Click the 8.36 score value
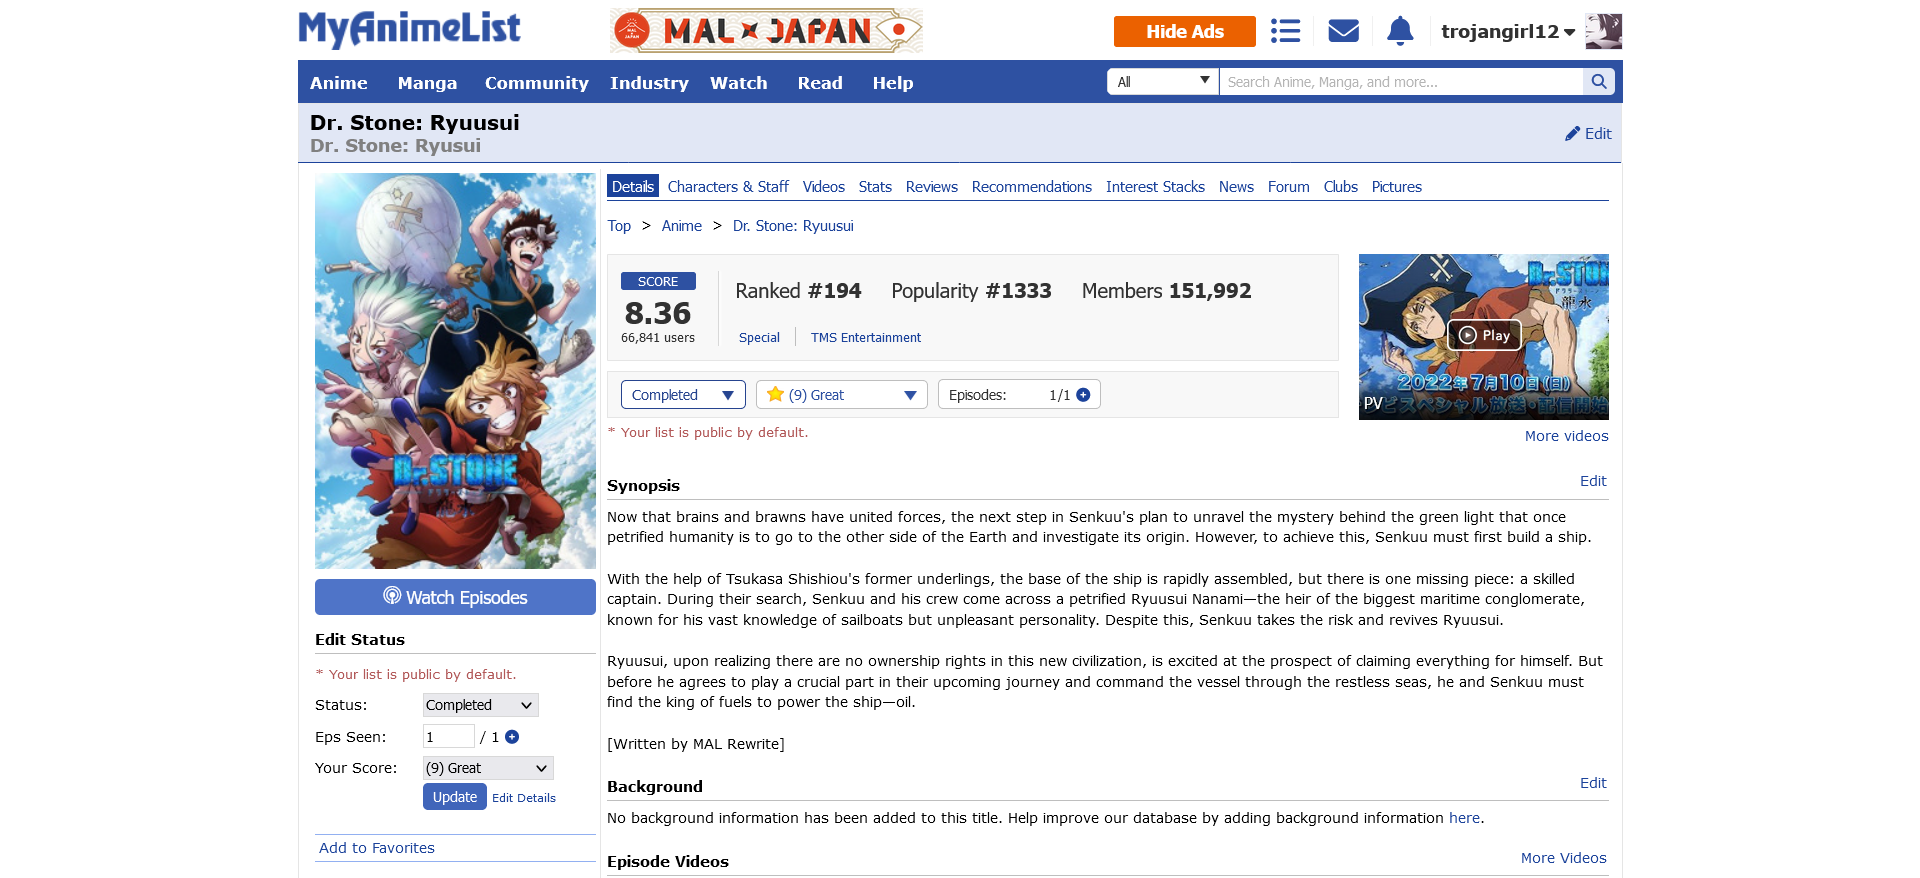The height and width of the screenshot is (878, 1920). 658,313
